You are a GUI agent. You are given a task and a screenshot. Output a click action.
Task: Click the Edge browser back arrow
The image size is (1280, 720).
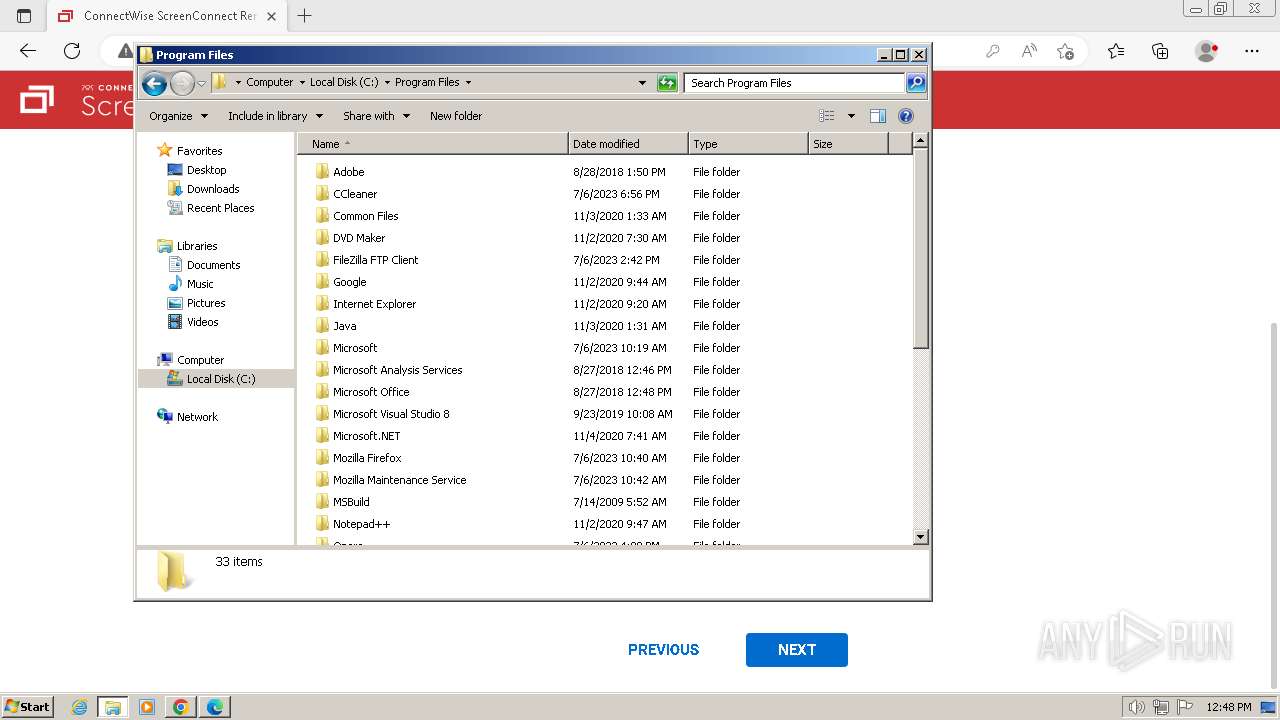pyautogui.click(x=28, y=51)
